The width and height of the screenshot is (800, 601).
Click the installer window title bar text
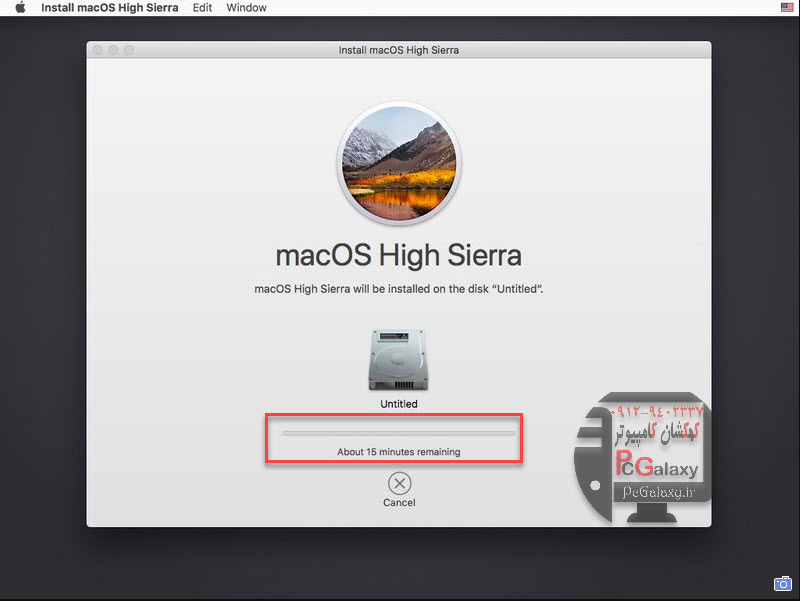tap(398, 49)
